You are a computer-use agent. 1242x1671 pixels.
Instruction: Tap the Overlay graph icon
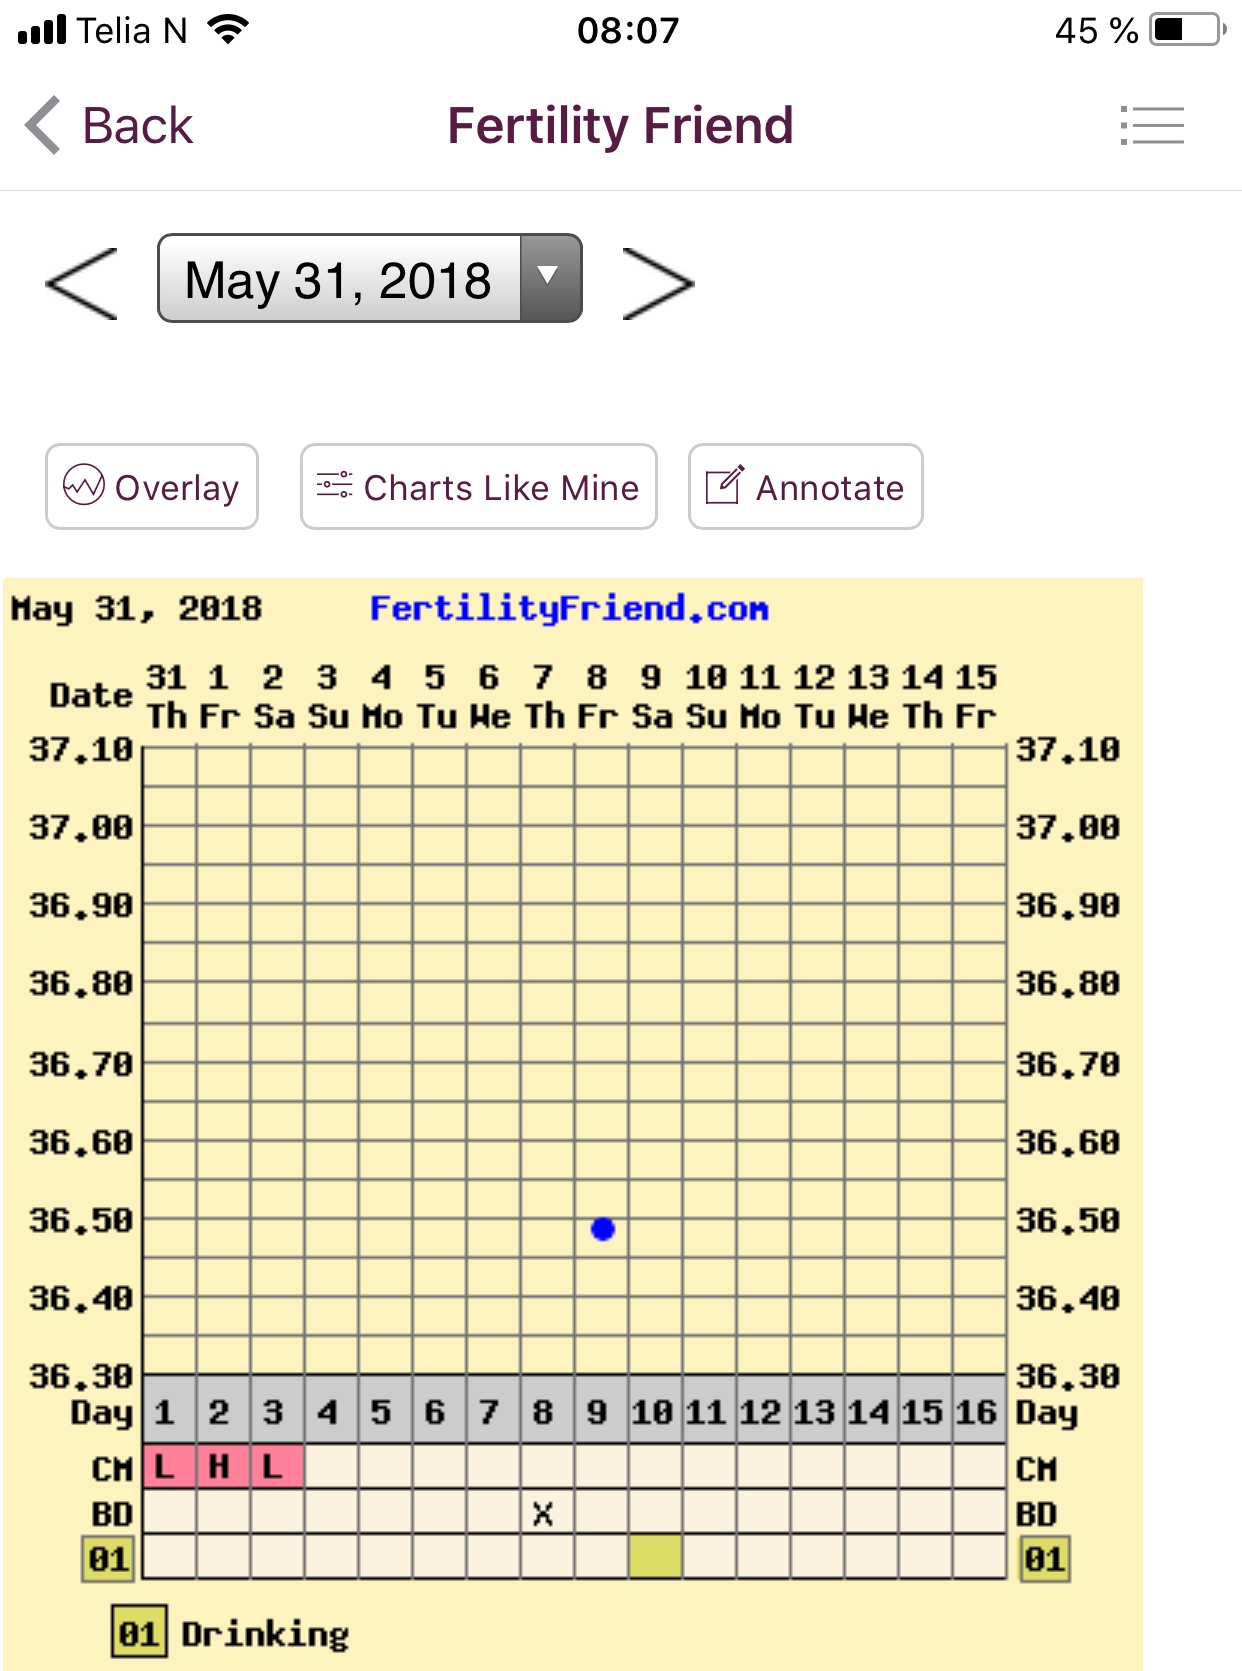[84, 486]
